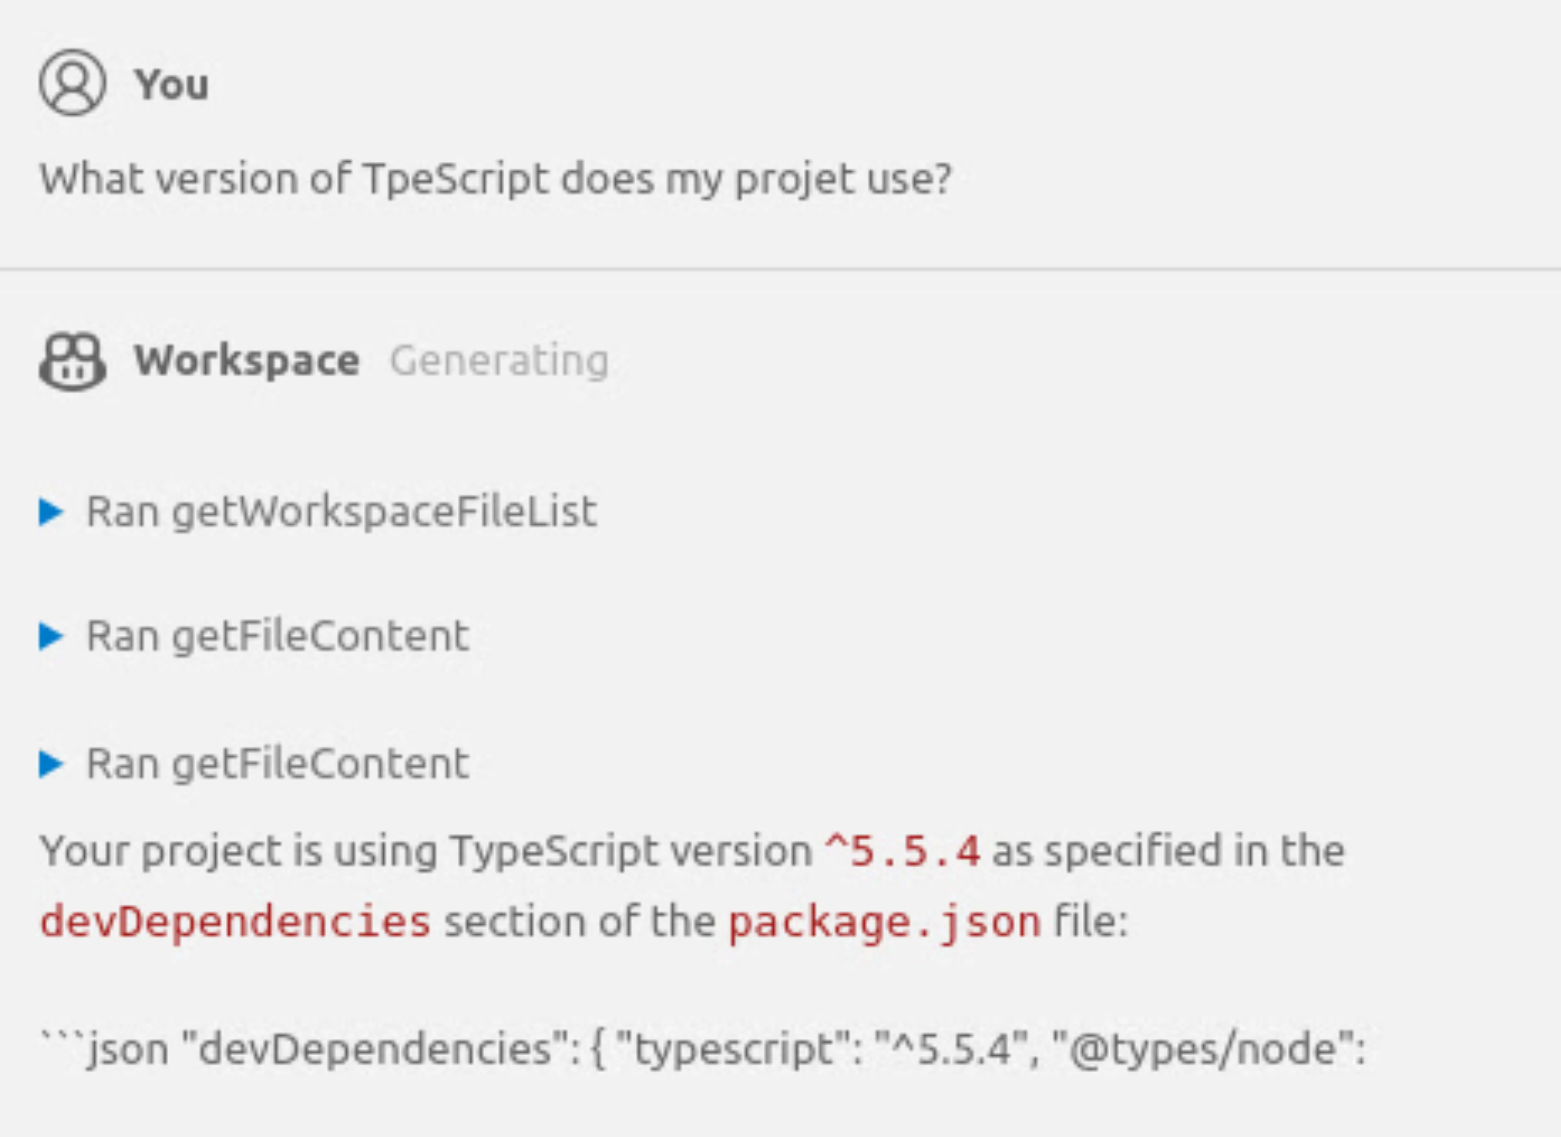Screen dimensions: 1561x1137
Task: Open the package.json file reference
Action: 884,920
